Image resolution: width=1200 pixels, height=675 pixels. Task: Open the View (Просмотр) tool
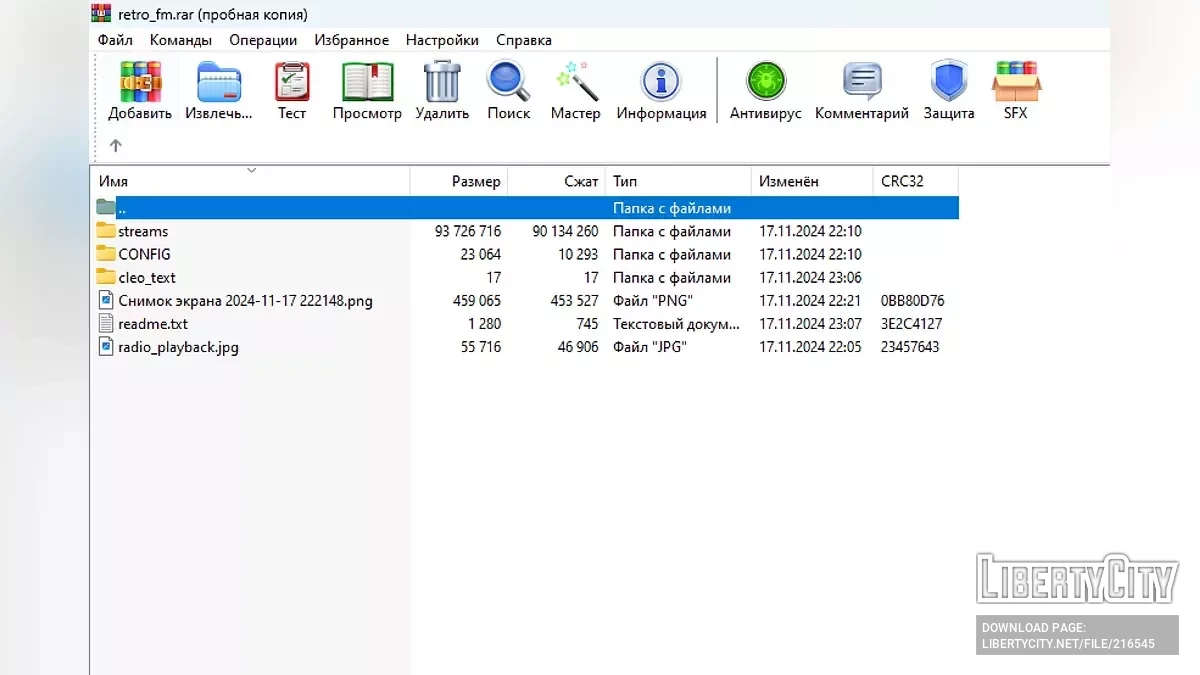[x=367, y=82]
